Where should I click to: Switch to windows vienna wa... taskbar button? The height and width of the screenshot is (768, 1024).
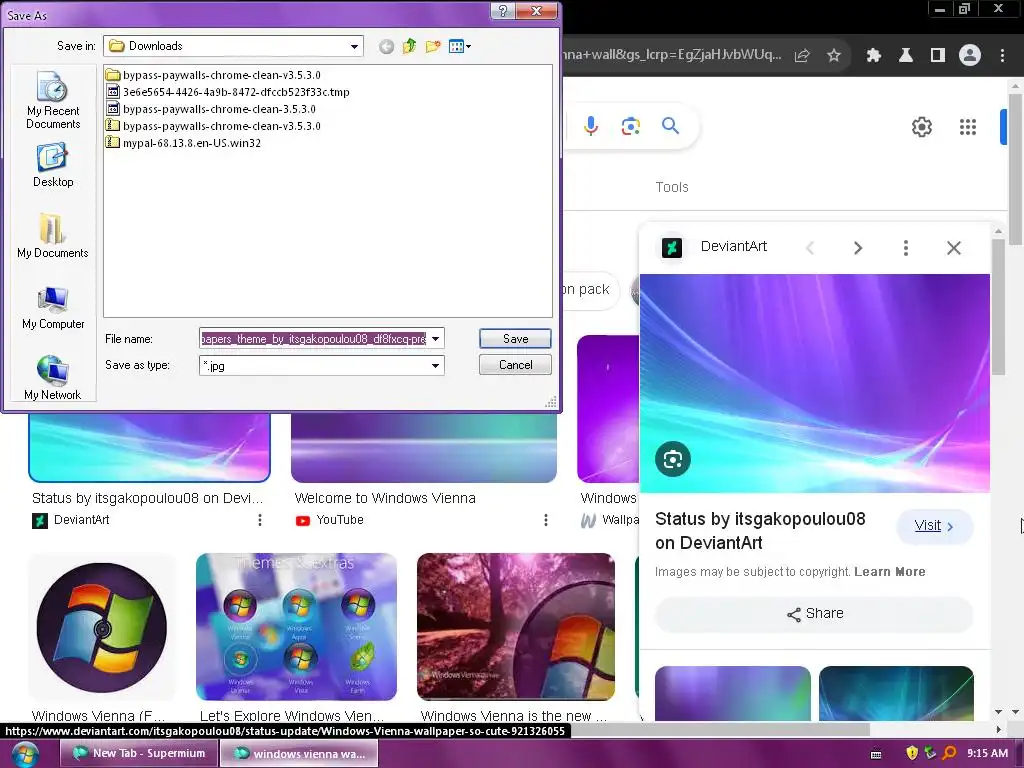click(x=299, y=753)
